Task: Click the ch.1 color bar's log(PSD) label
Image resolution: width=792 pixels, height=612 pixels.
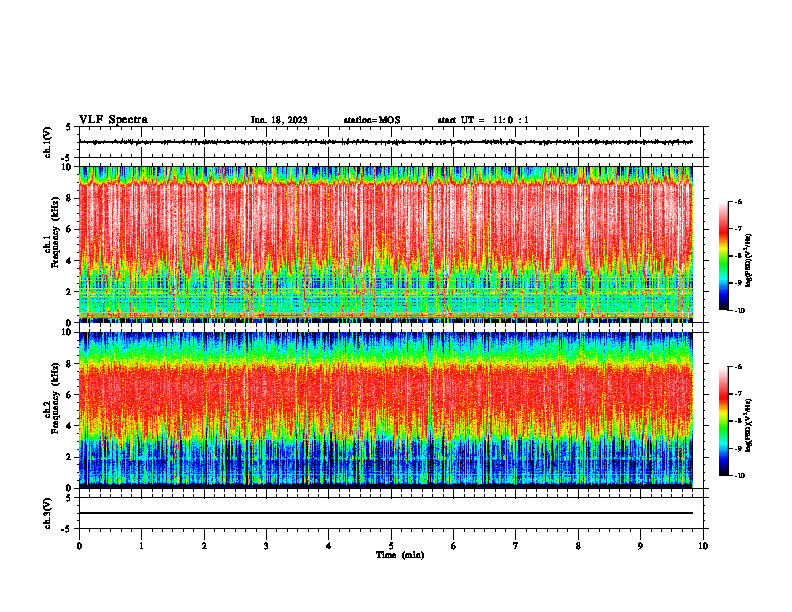Action: pos(749,260)
